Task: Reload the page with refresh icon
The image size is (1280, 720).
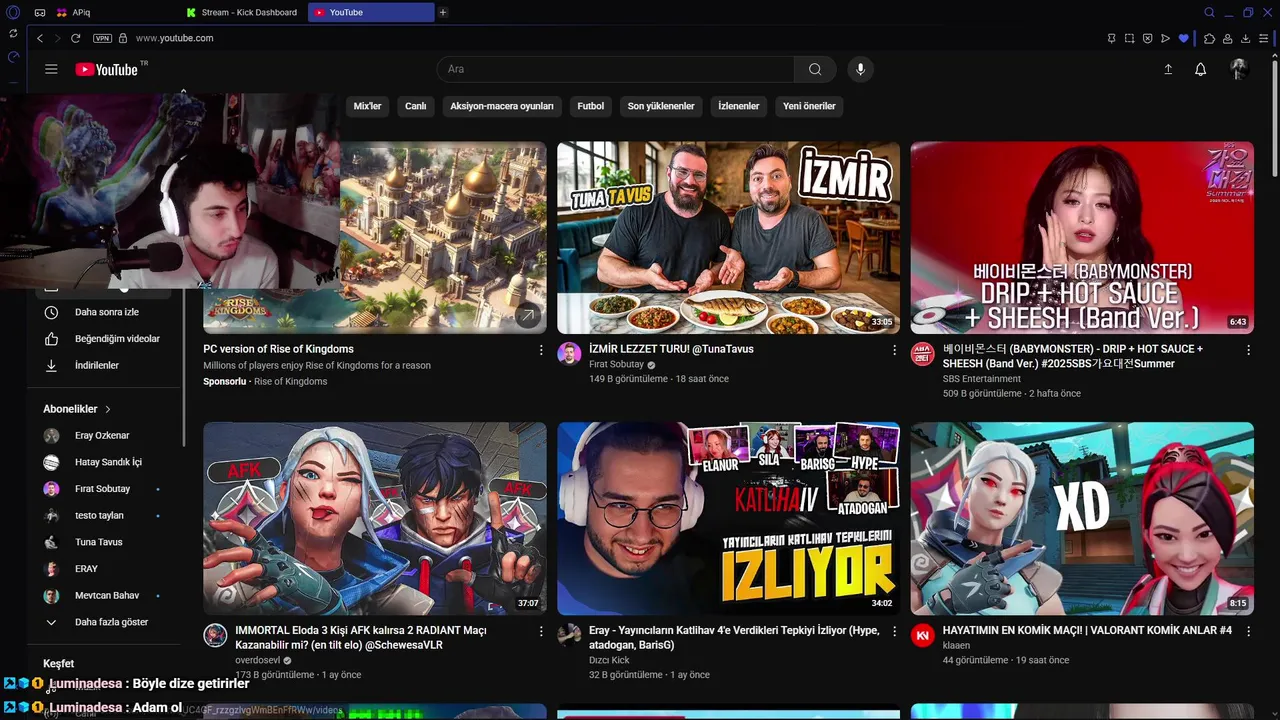Action: point(75,38)
